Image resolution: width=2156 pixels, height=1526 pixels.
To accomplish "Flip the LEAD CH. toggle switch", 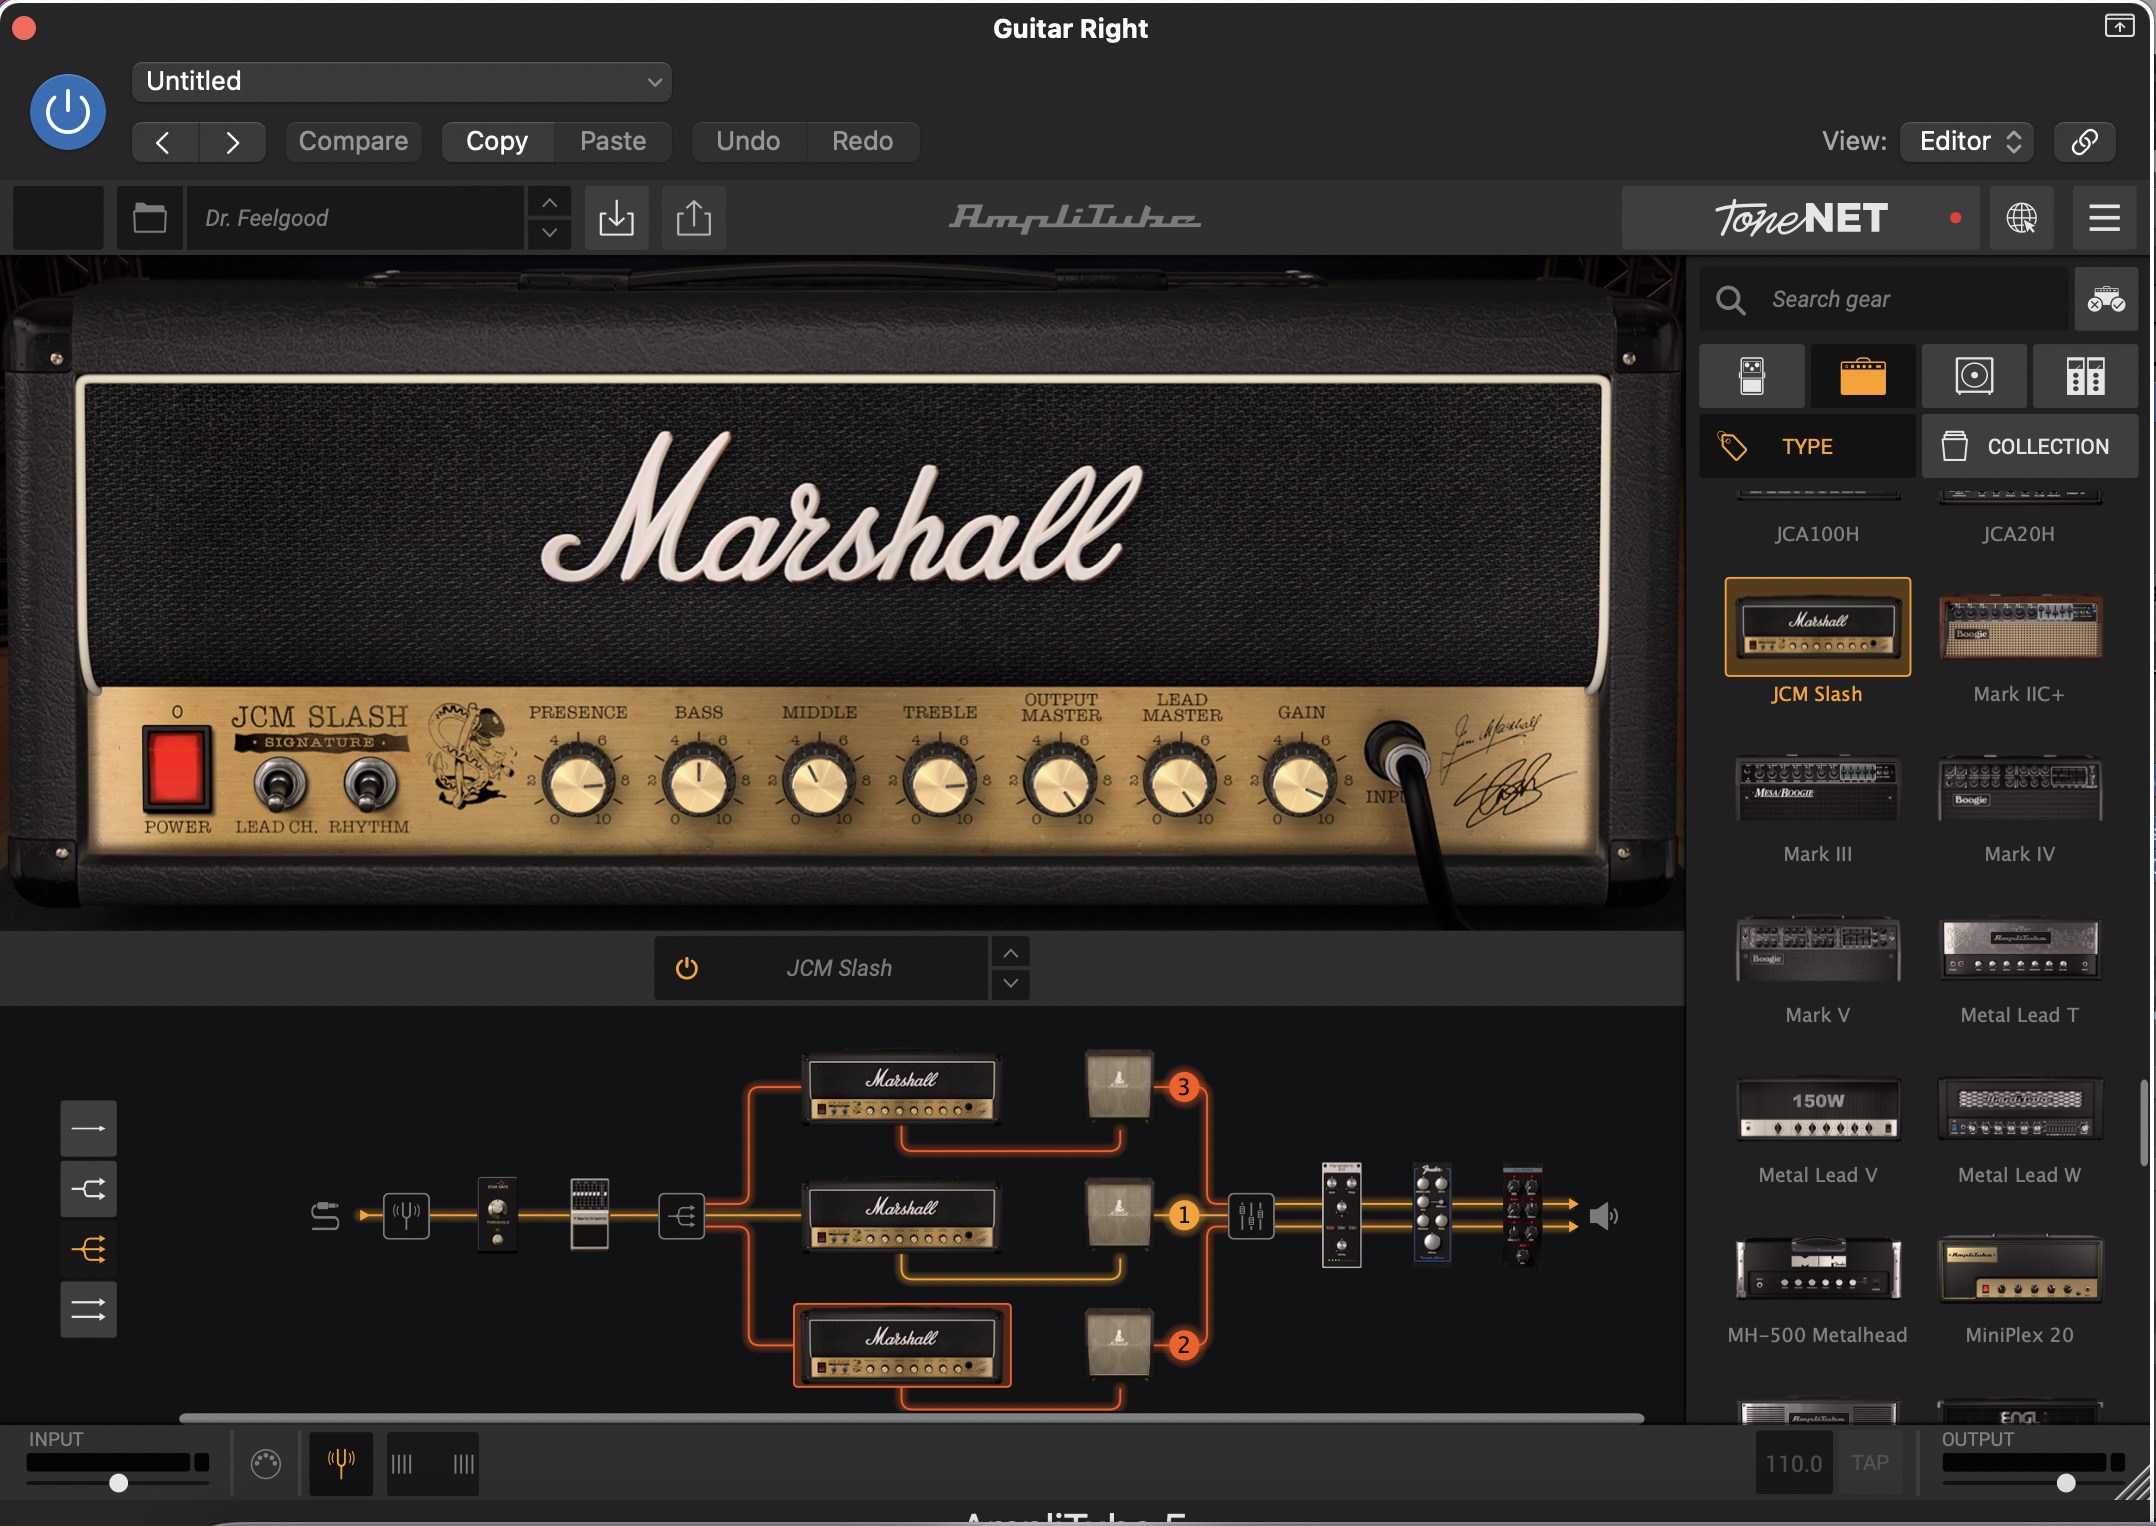I will 279,783.
